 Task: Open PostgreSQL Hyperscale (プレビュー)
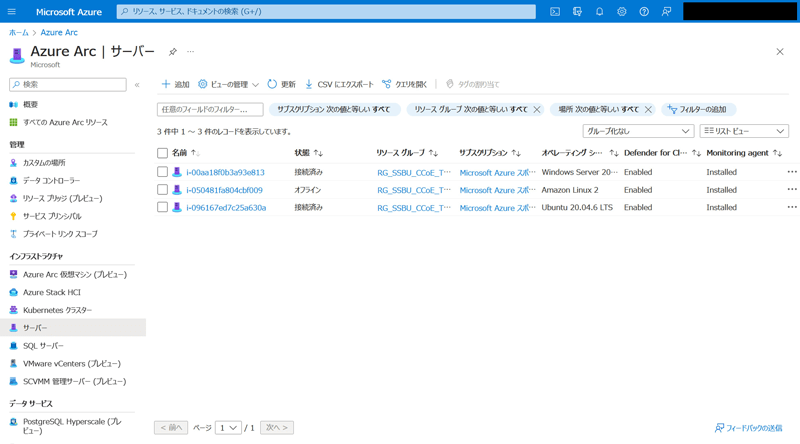(71, 426)
